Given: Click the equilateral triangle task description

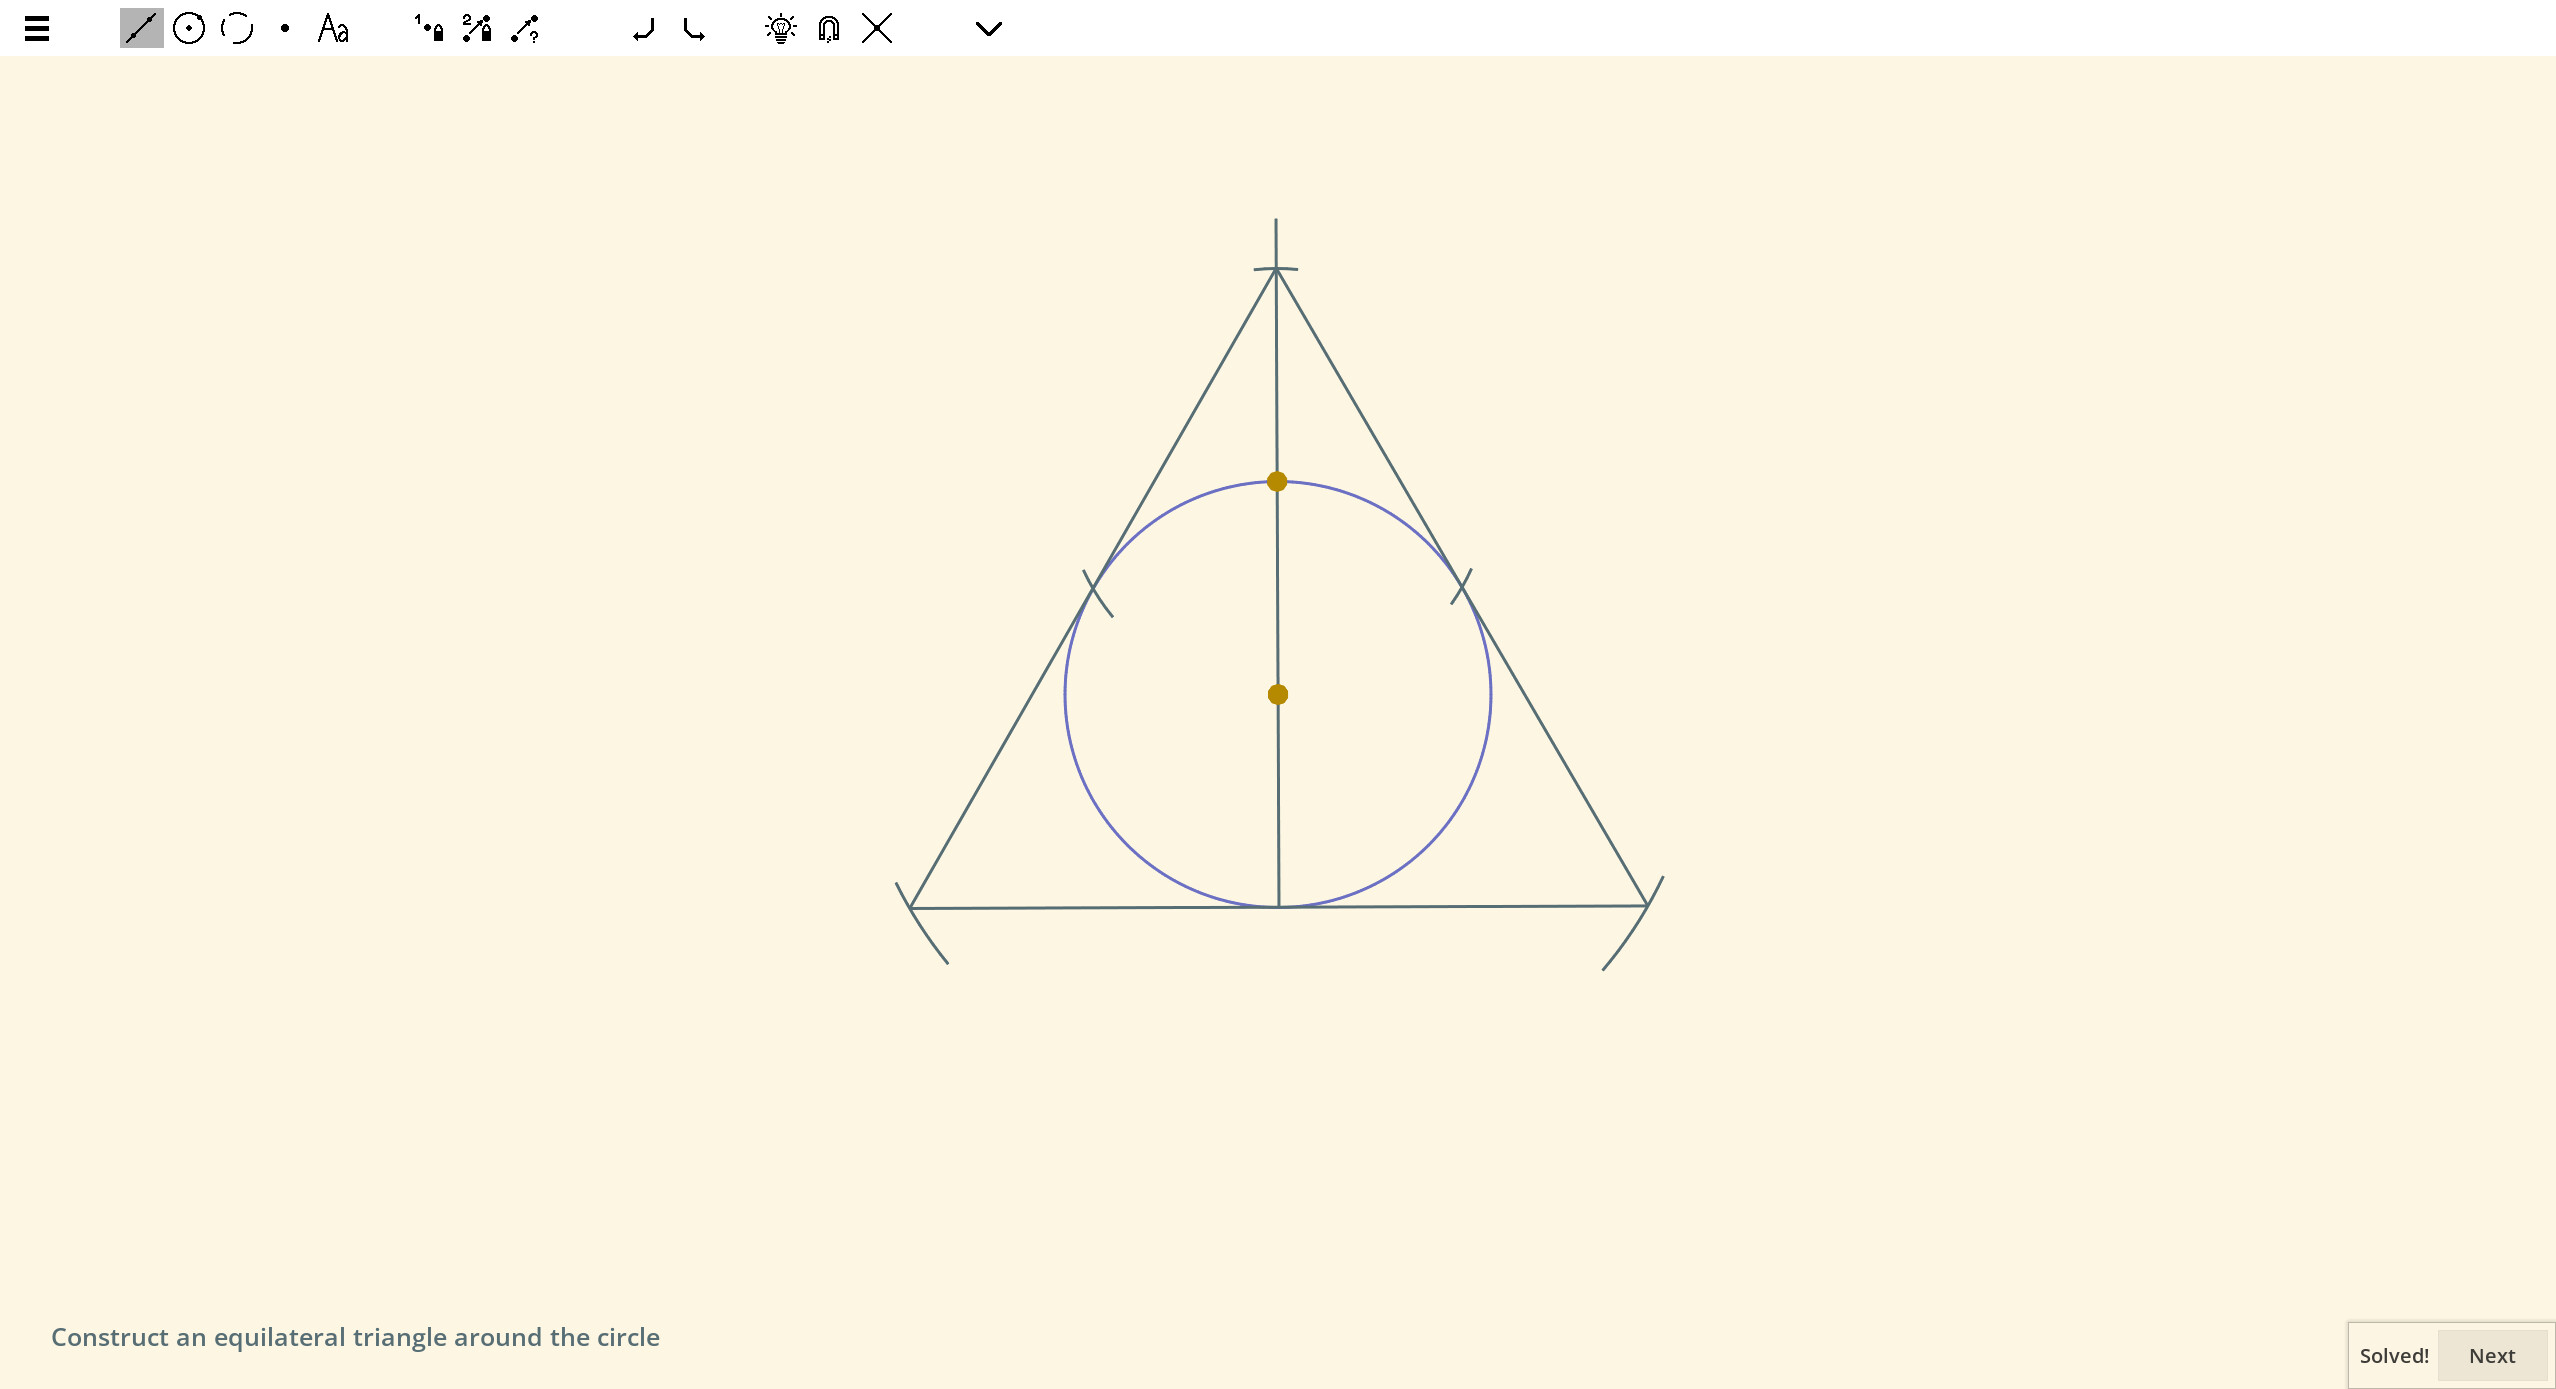Looking at the screenshot, I should pyautogui.click(x=356, y=1337).
